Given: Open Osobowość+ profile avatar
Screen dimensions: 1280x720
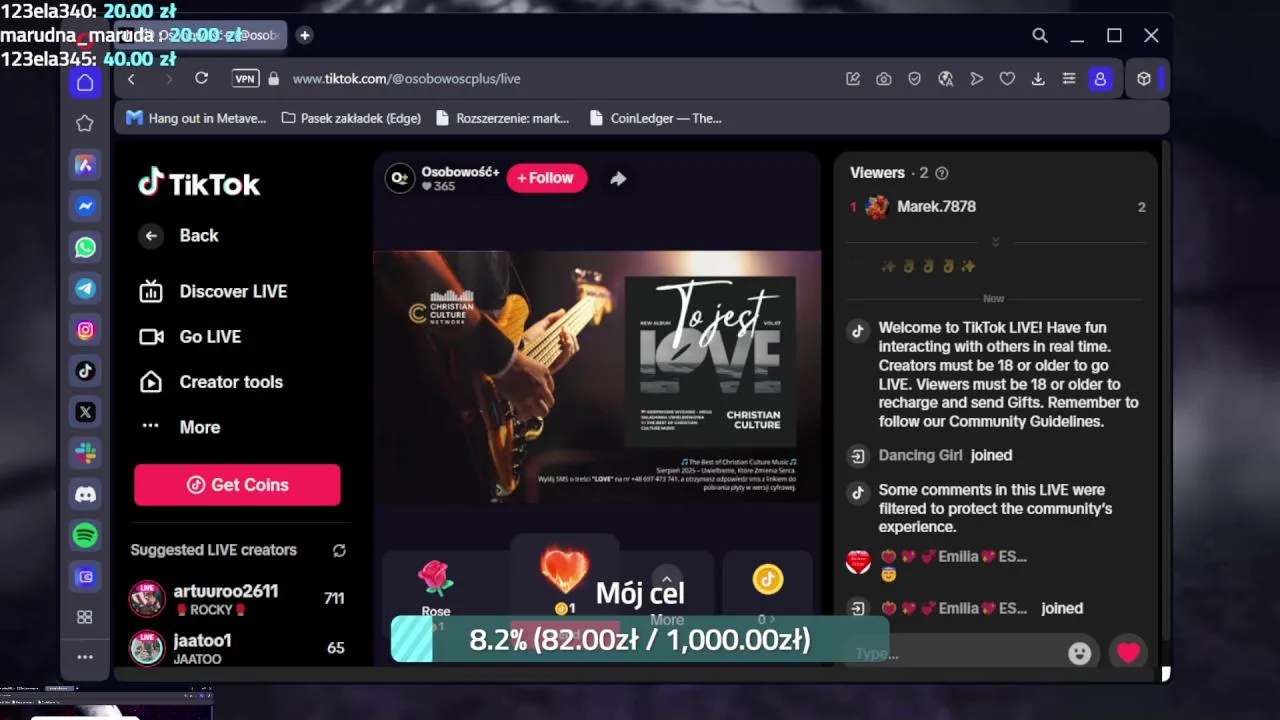Looking at the screenshot, I should [400, 178].
